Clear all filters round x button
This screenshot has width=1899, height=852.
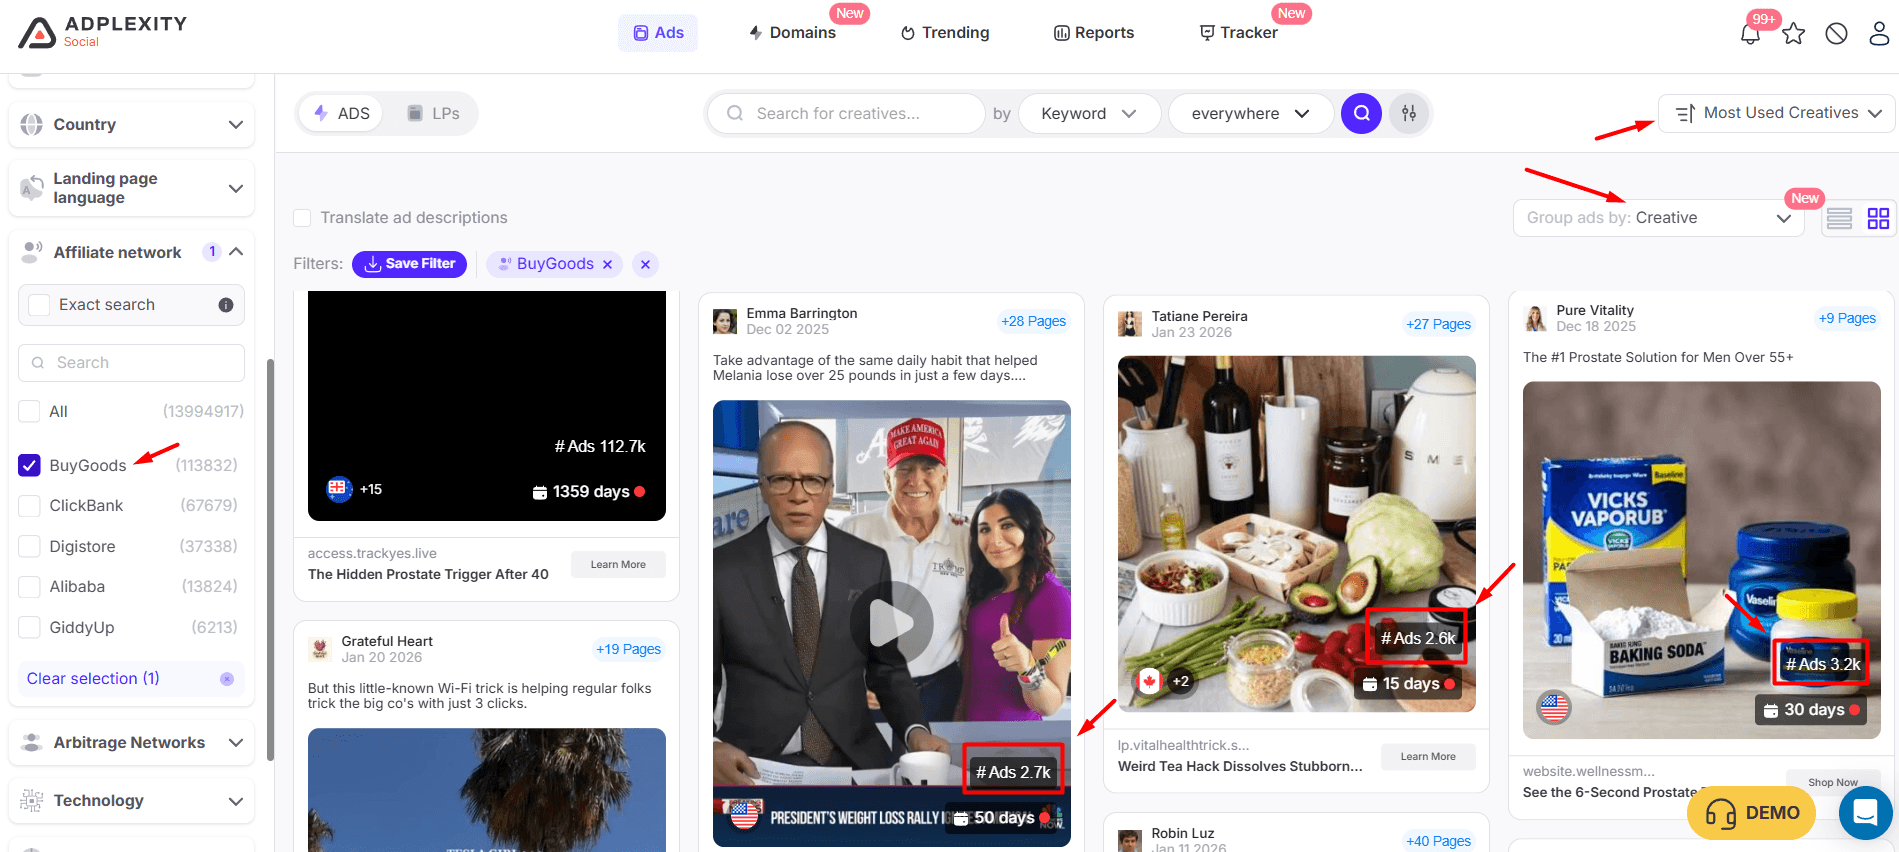point(645,264)
